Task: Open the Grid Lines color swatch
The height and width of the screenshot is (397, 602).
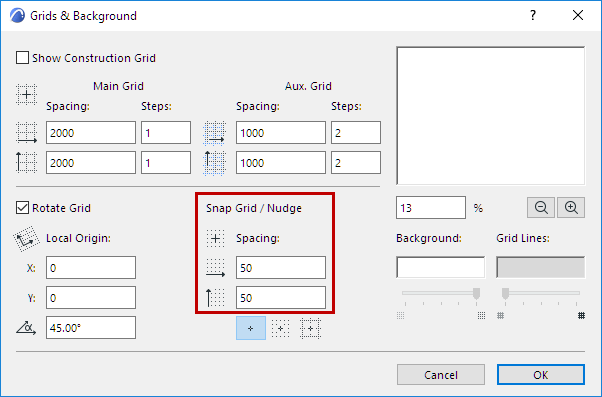Action: pos(540,267)
